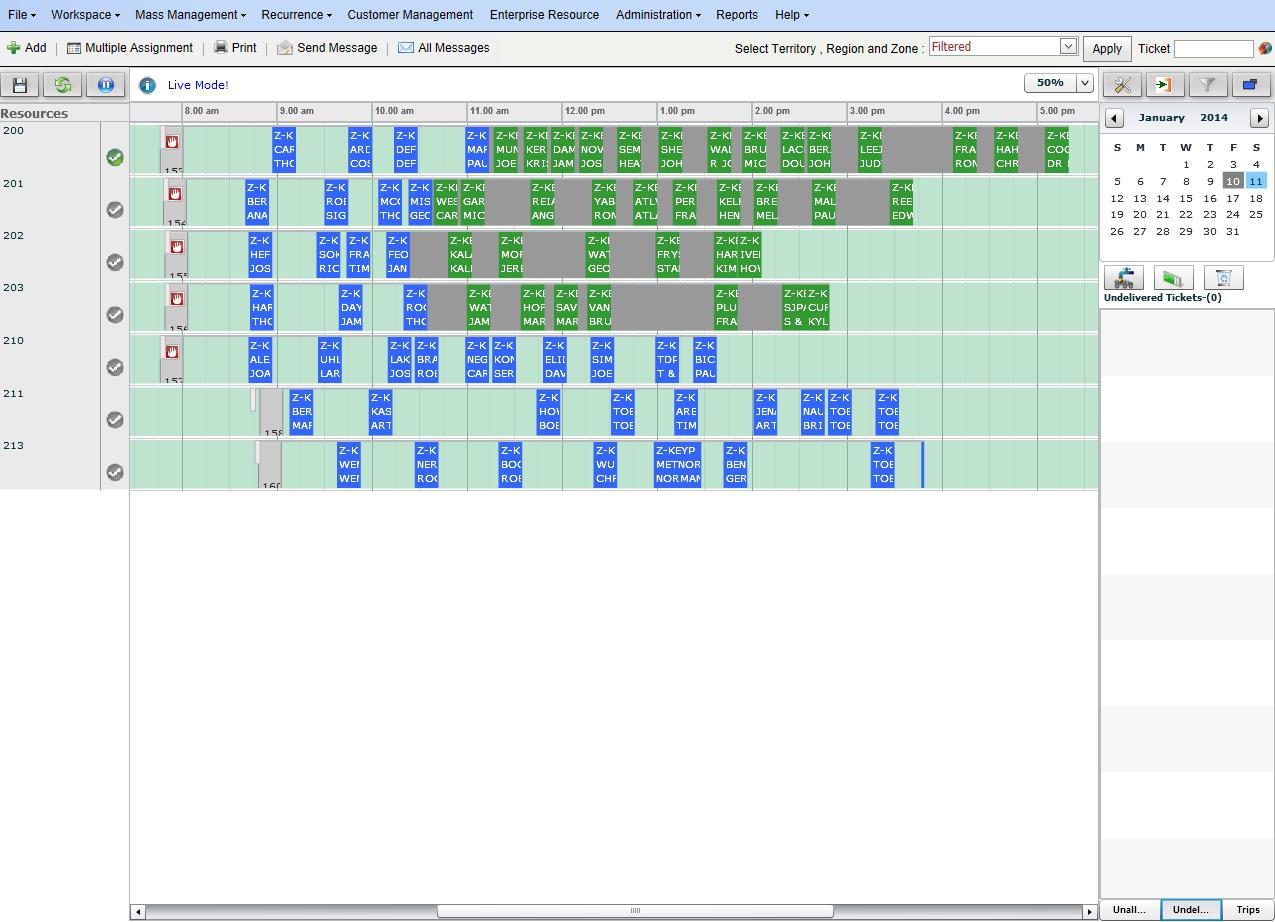
Task: Open Reports
Action: [737, 15]
